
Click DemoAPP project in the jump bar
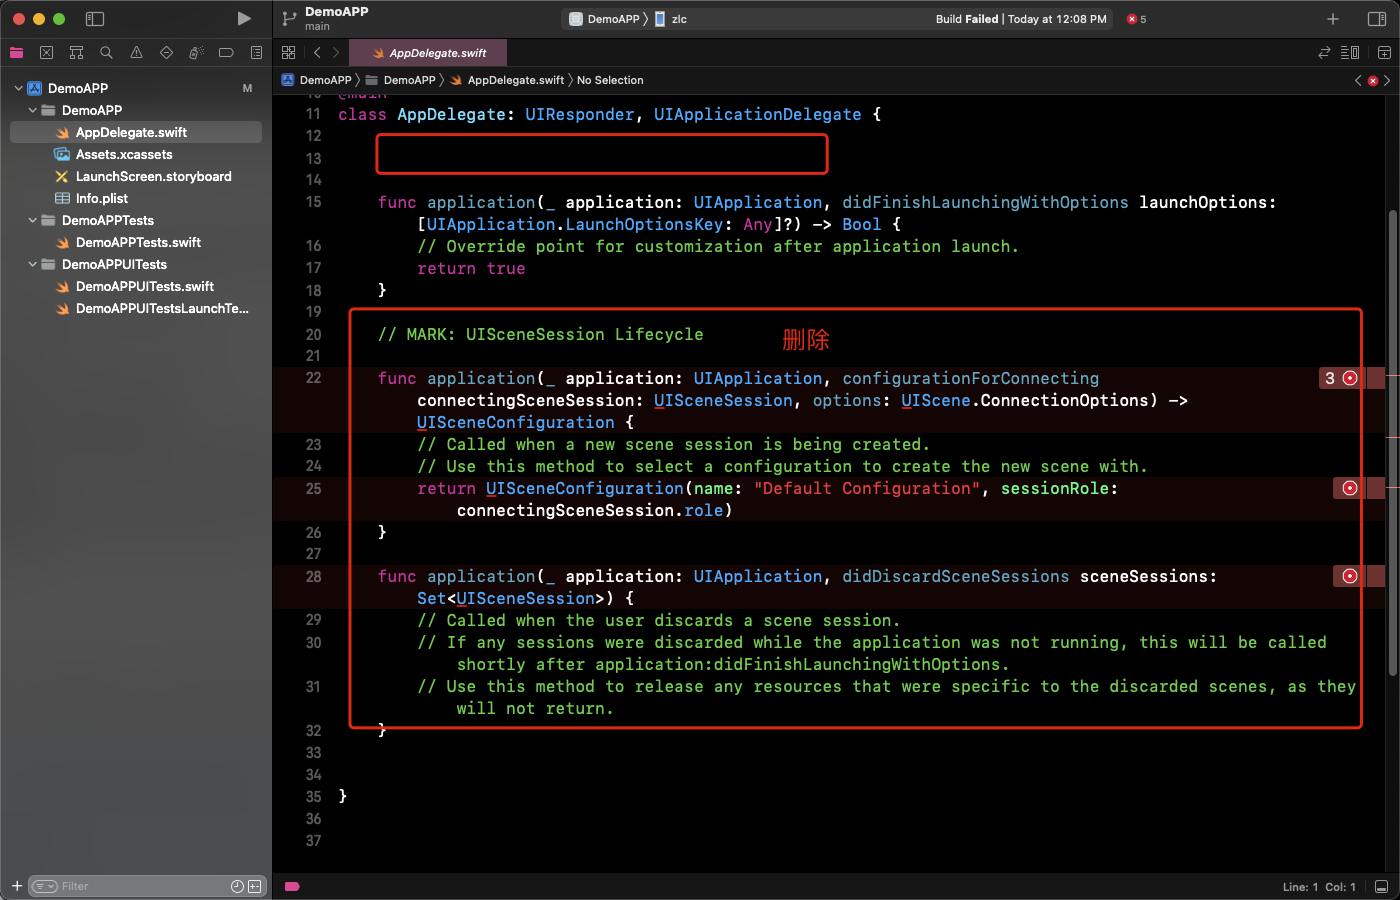317,80
